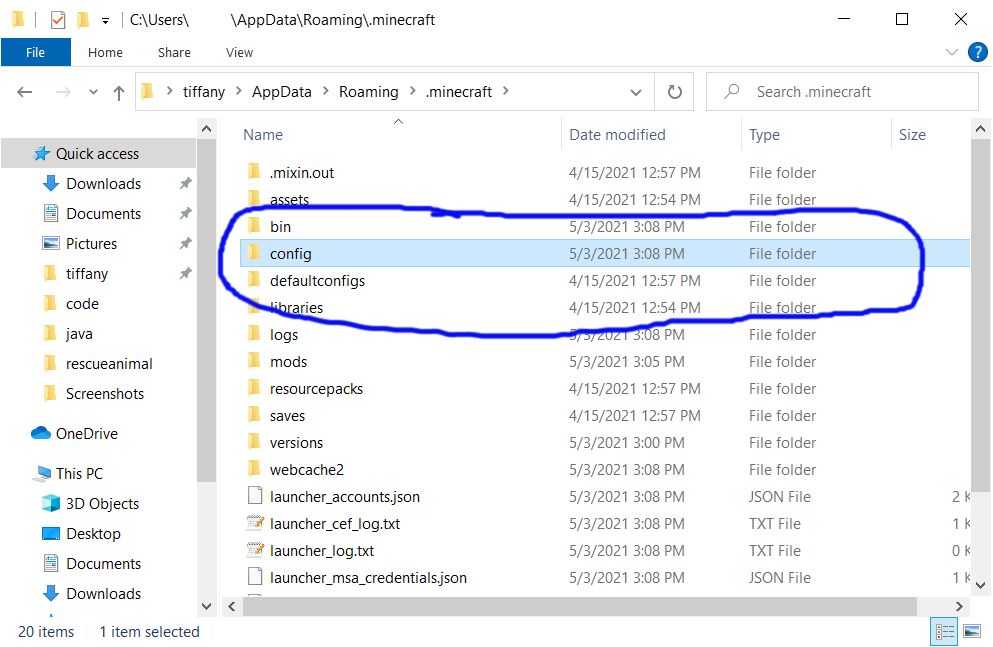Expand the ribbon with the chevron
Viewport: 993px width, 647px height.
pos(951,52)
